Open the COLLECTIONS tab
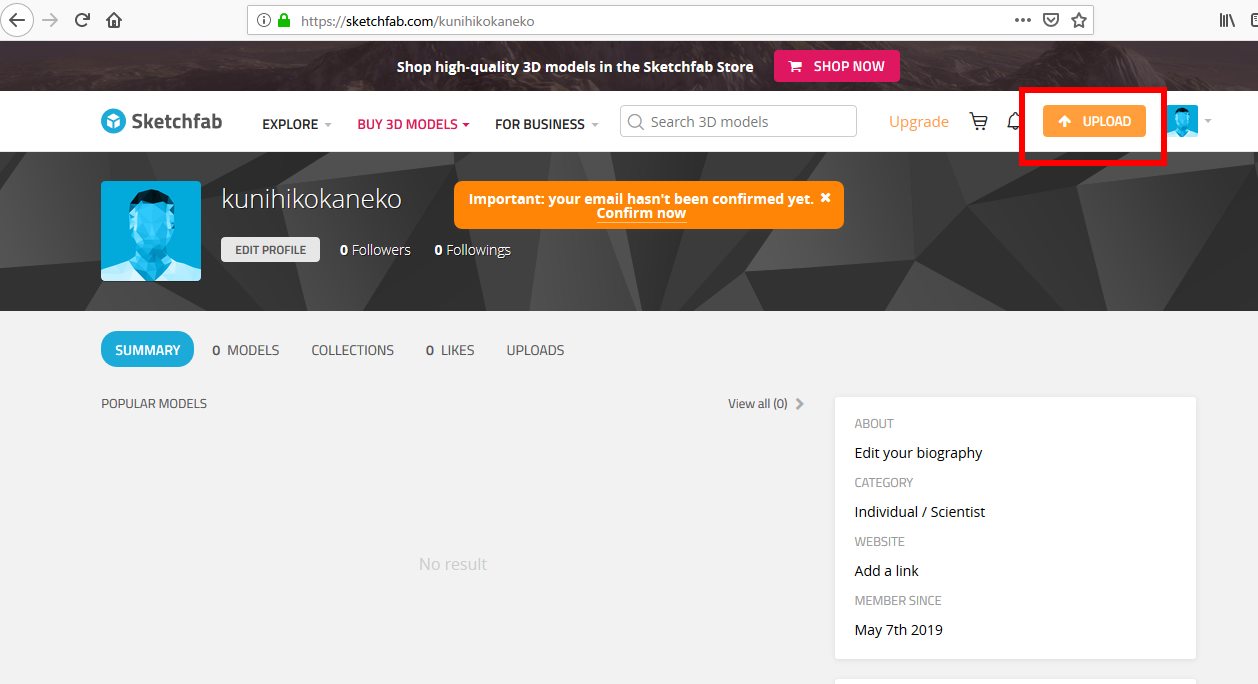This screenshot has width=1258, height=684. coord(353,350)
